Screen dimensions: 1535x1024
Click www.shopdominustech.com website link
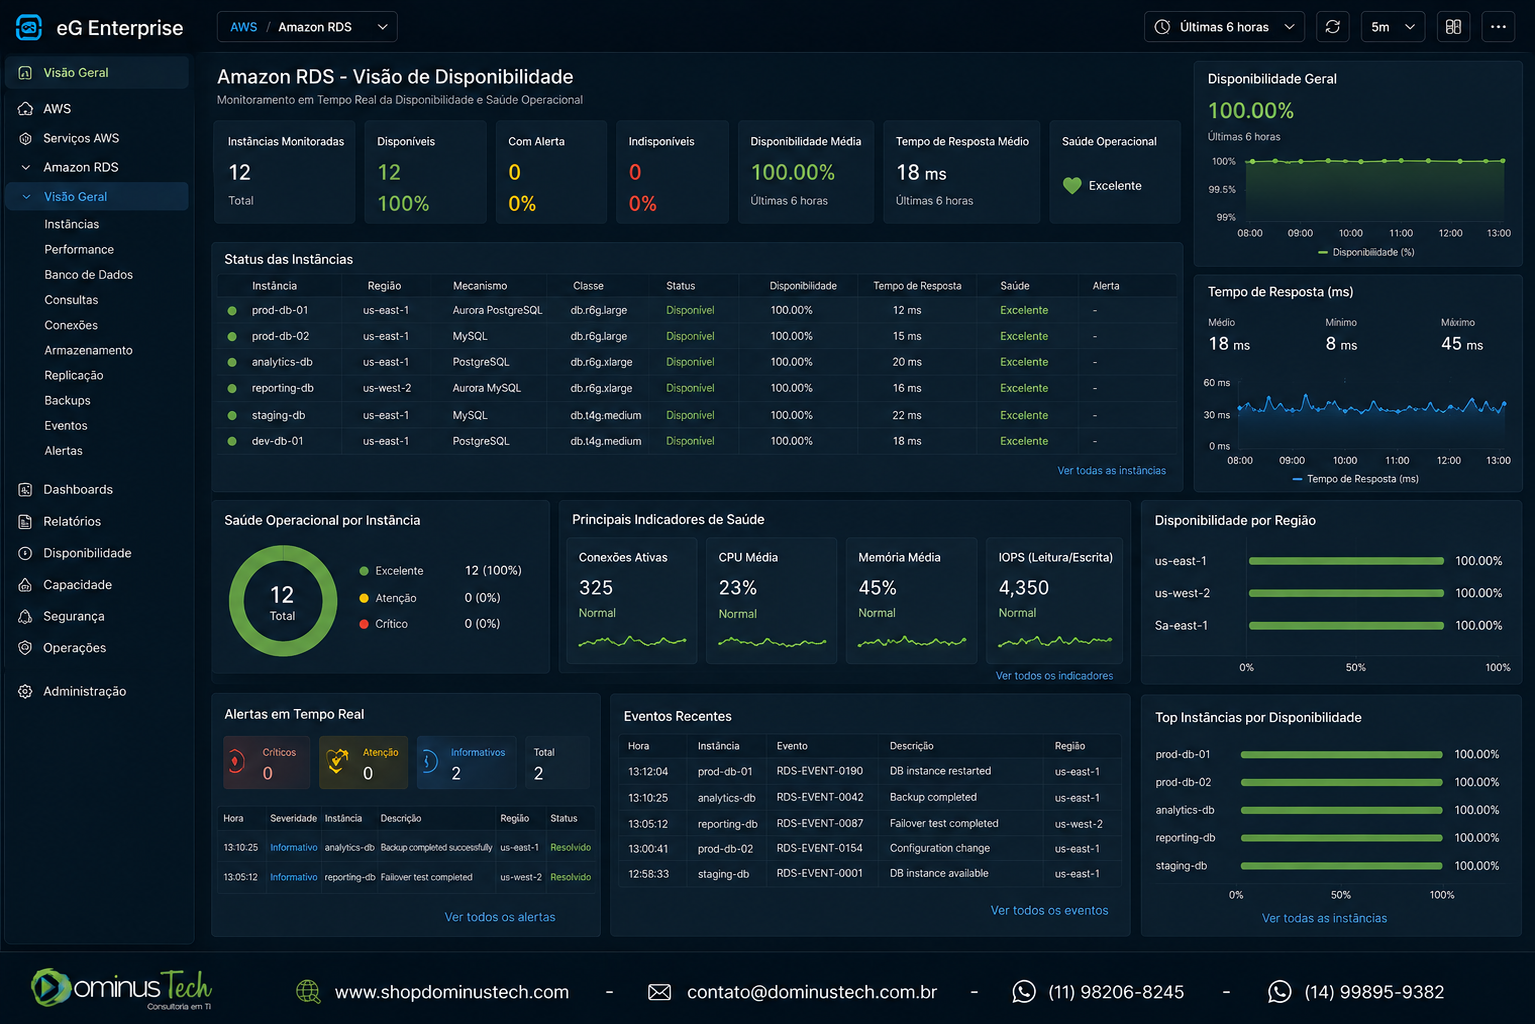(452, 992)
